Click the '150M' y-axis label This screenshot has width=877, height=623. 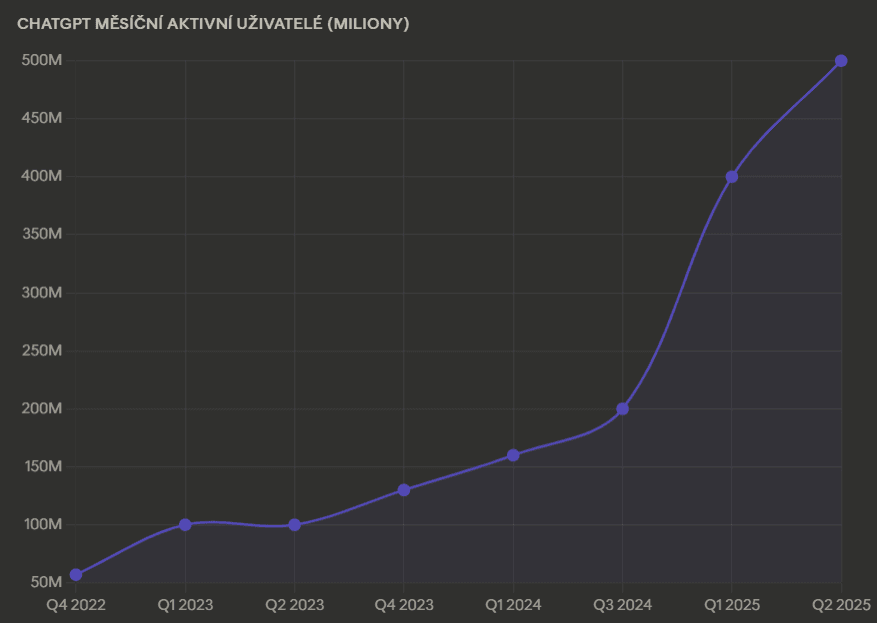coord(43,466)
